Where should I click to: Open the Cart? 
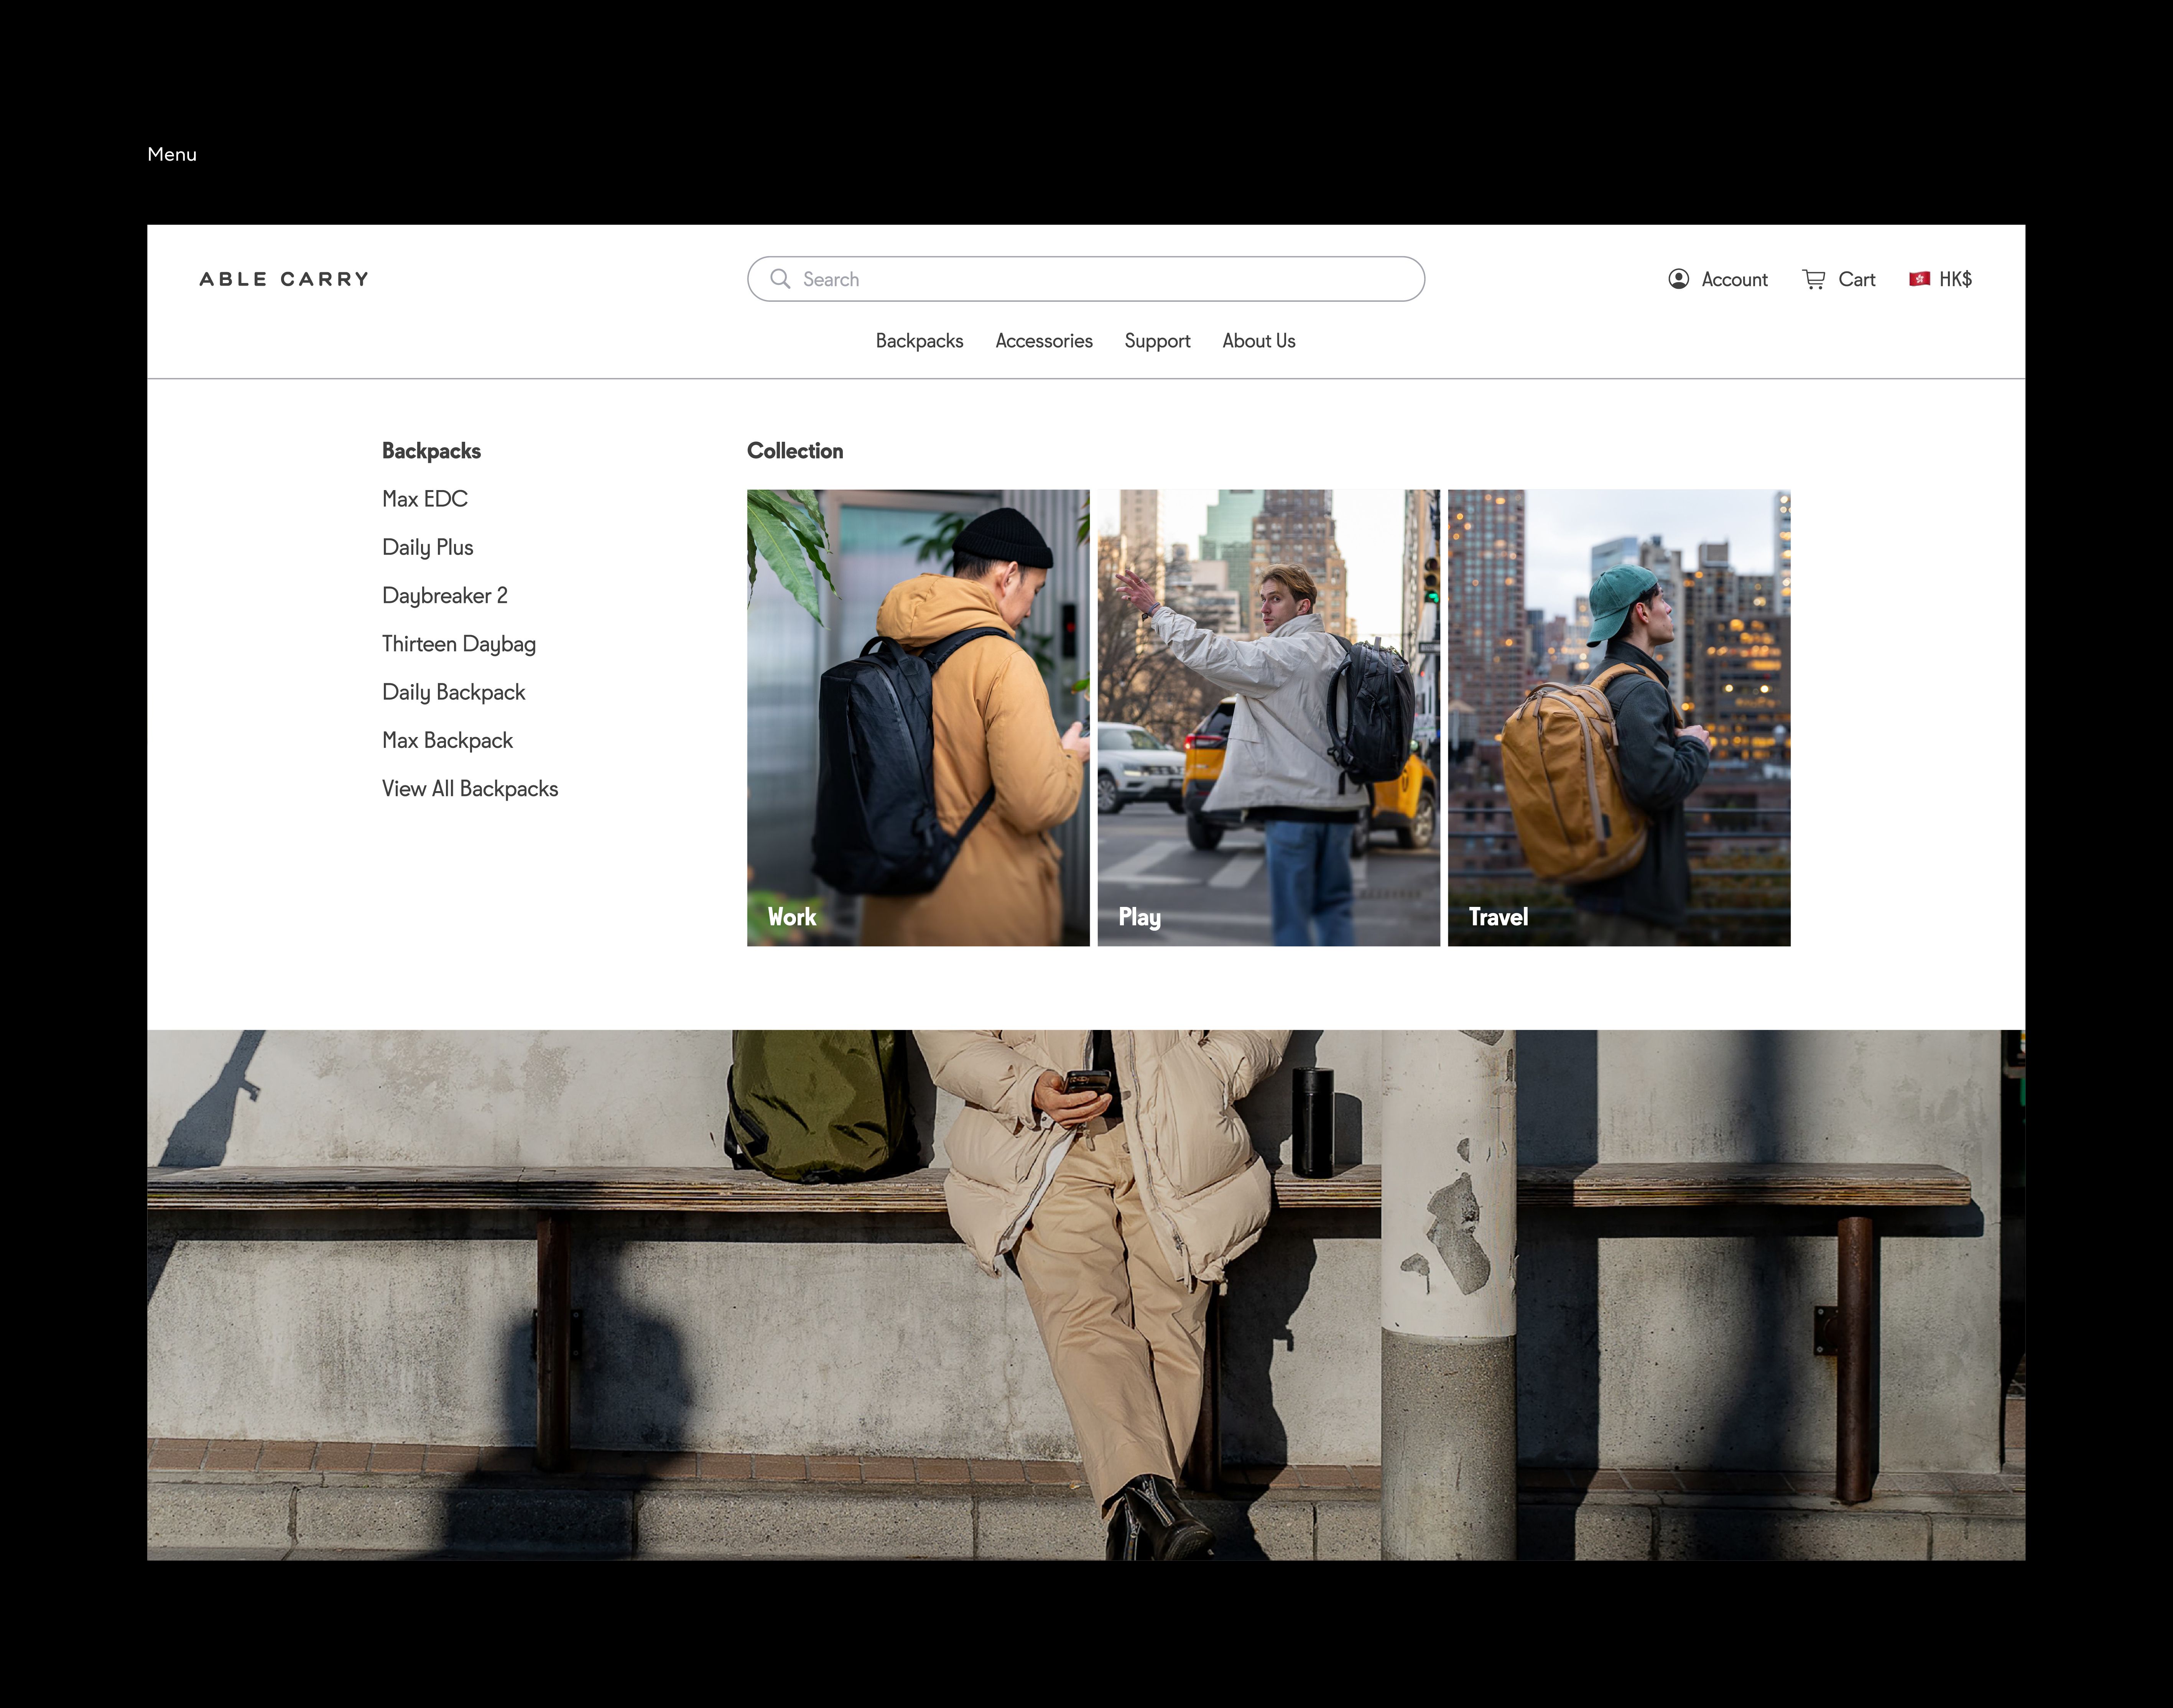[1839, 279]
